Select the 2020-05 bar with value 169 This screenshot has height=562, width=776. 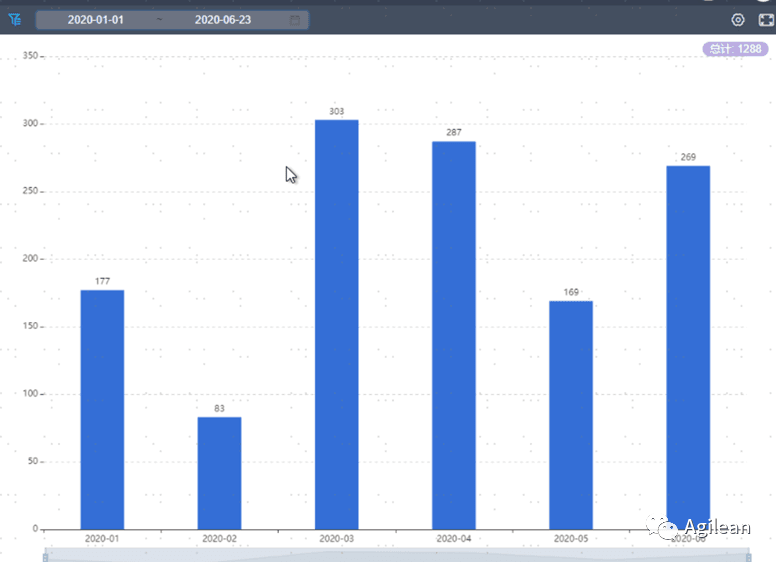571,415
